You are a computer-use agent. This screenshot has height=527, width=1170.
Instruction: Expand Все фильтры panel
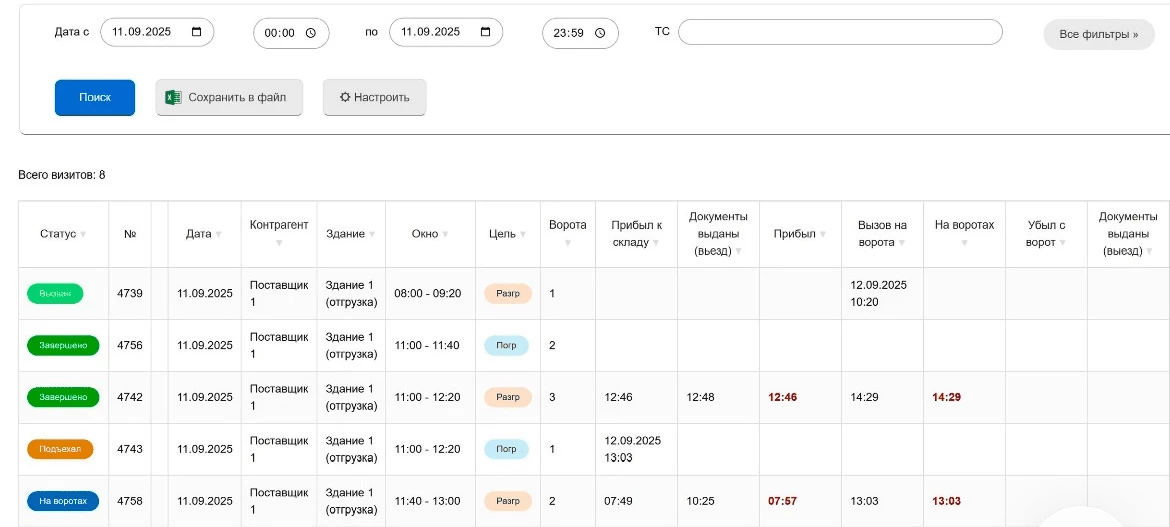pyautogui.click(x=1099, y=34)
